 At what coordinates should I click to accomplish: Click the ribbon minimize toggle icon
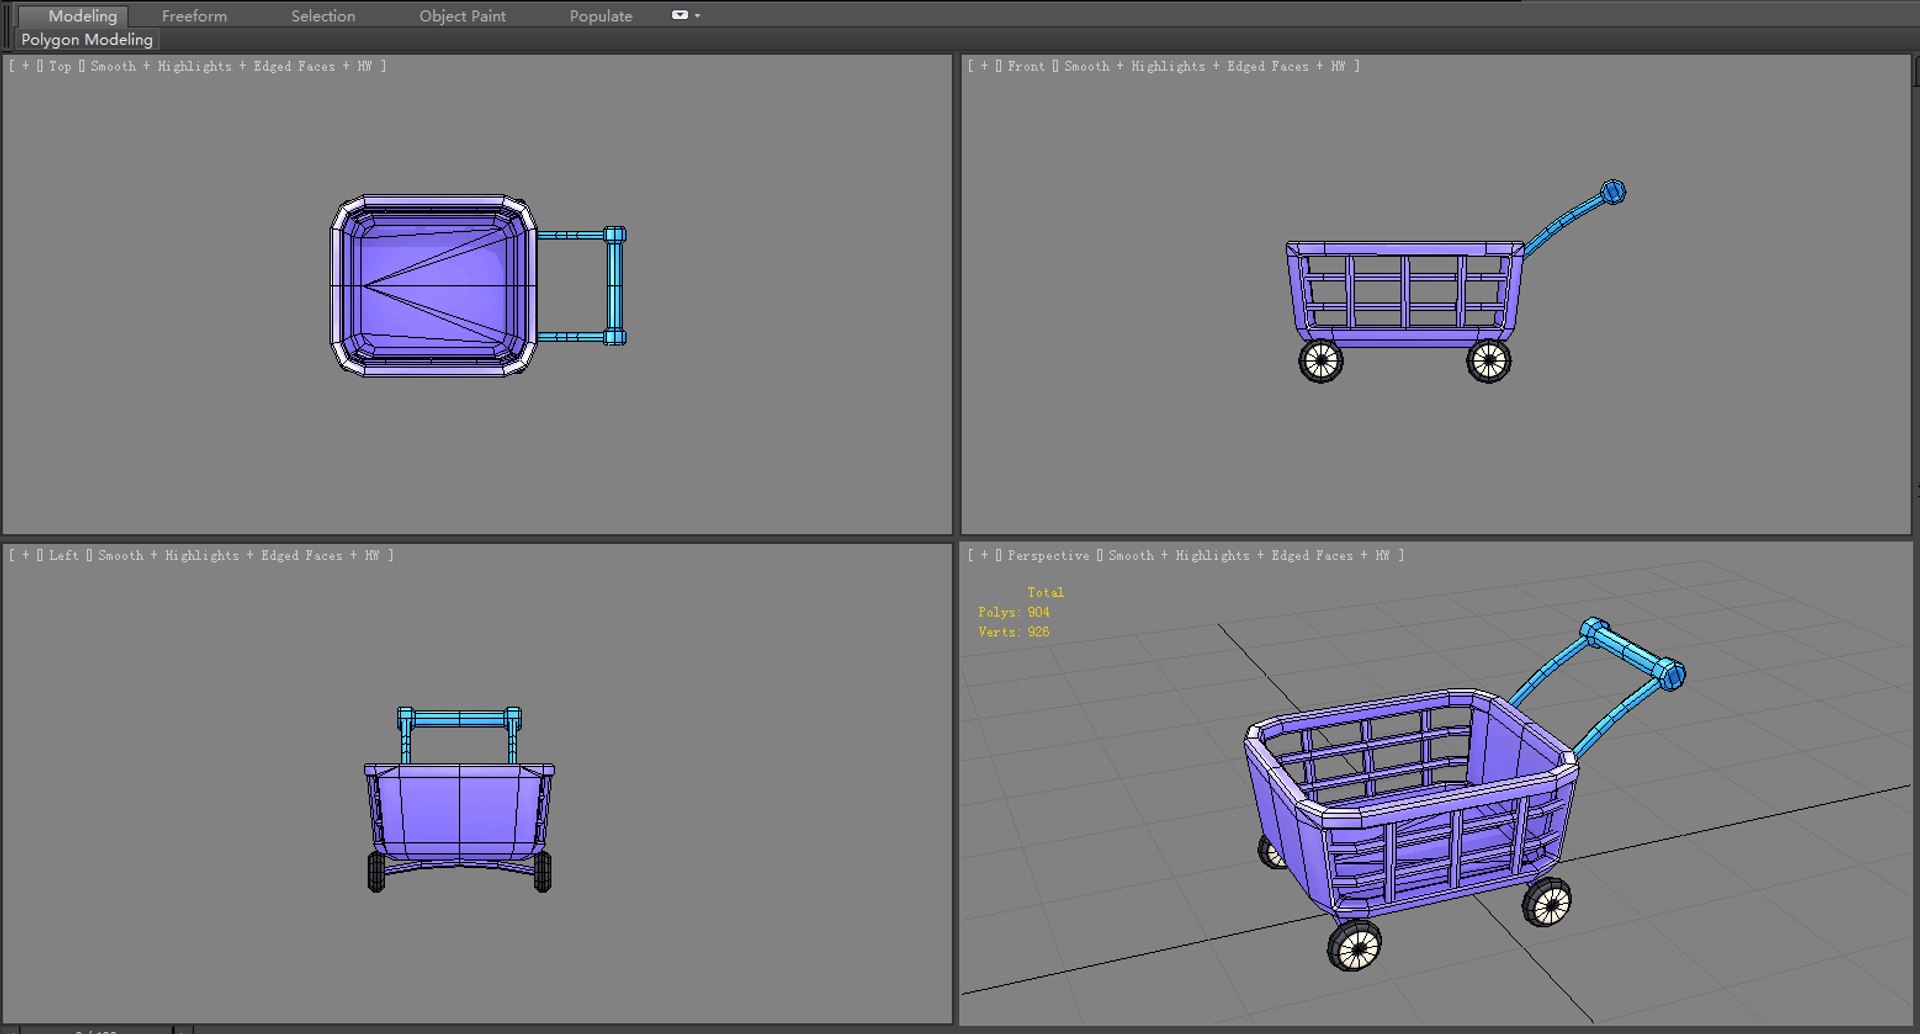[680, 15]
